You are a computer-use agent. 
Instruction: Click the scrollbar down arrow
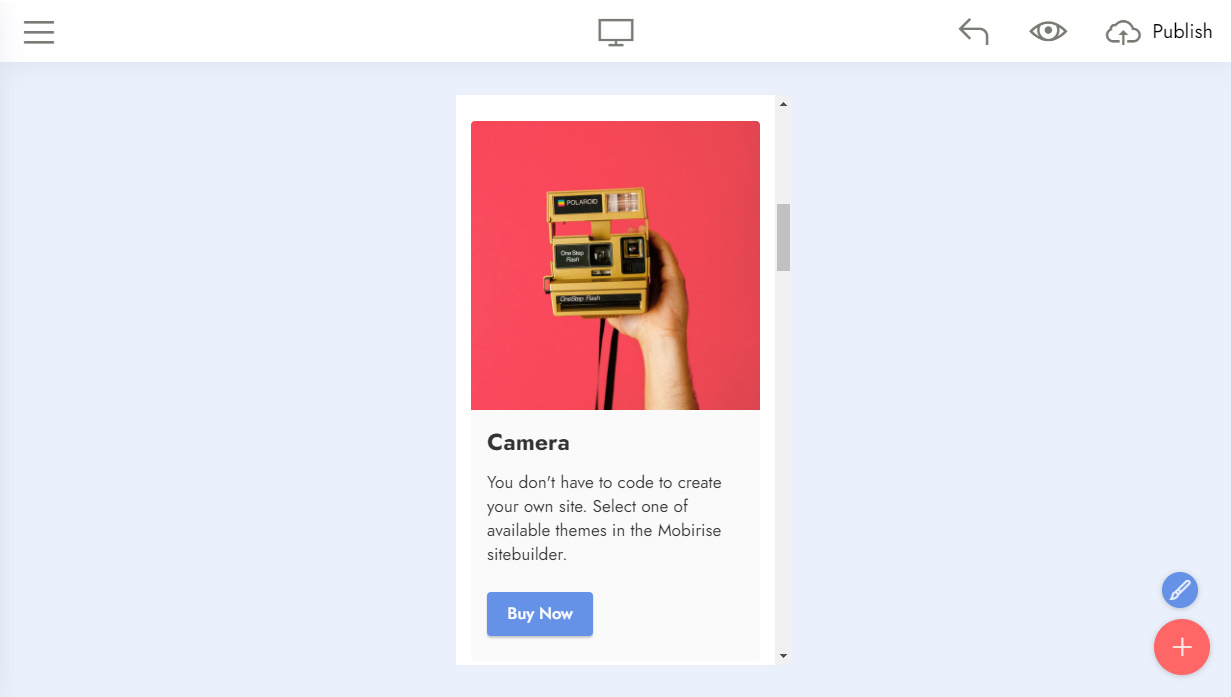(783, 656)
